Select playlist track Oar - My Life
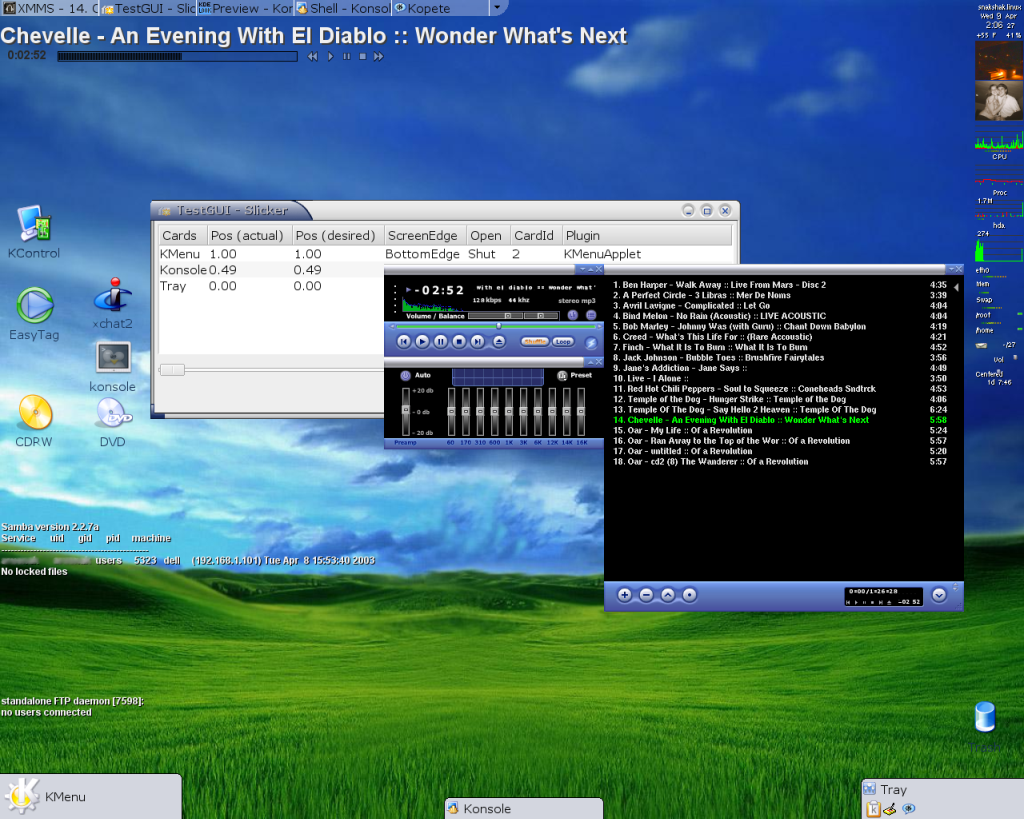 pyautogui.click(x=780, y=430)
